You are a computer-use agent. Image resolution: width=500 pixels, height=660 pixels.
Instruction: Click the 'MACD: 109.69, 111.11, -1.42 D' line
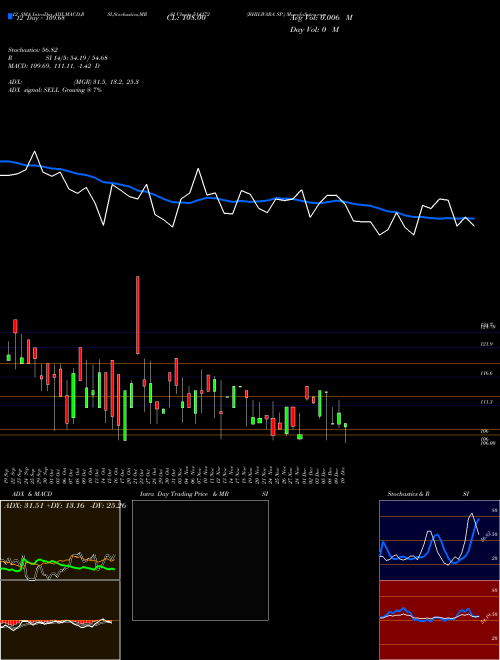pos(54,66)
